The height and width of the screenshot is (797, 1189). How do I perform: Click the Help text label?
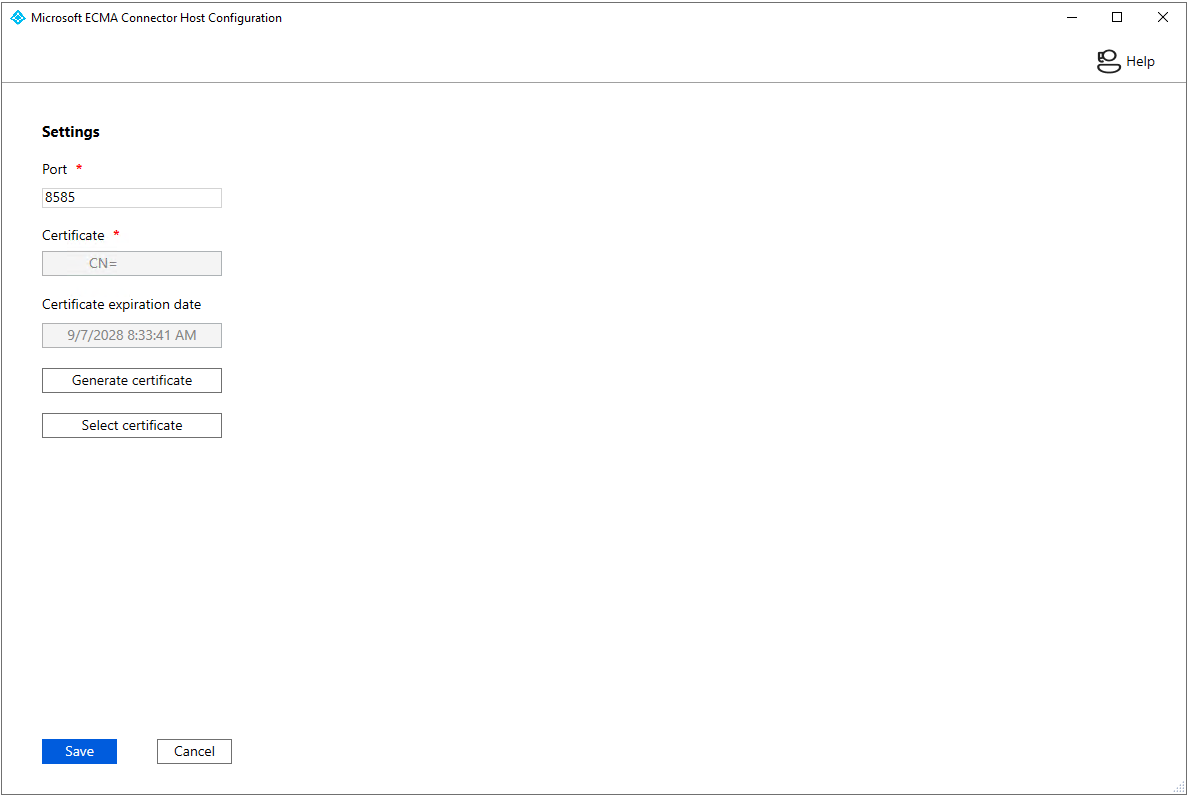[1140, 62]
